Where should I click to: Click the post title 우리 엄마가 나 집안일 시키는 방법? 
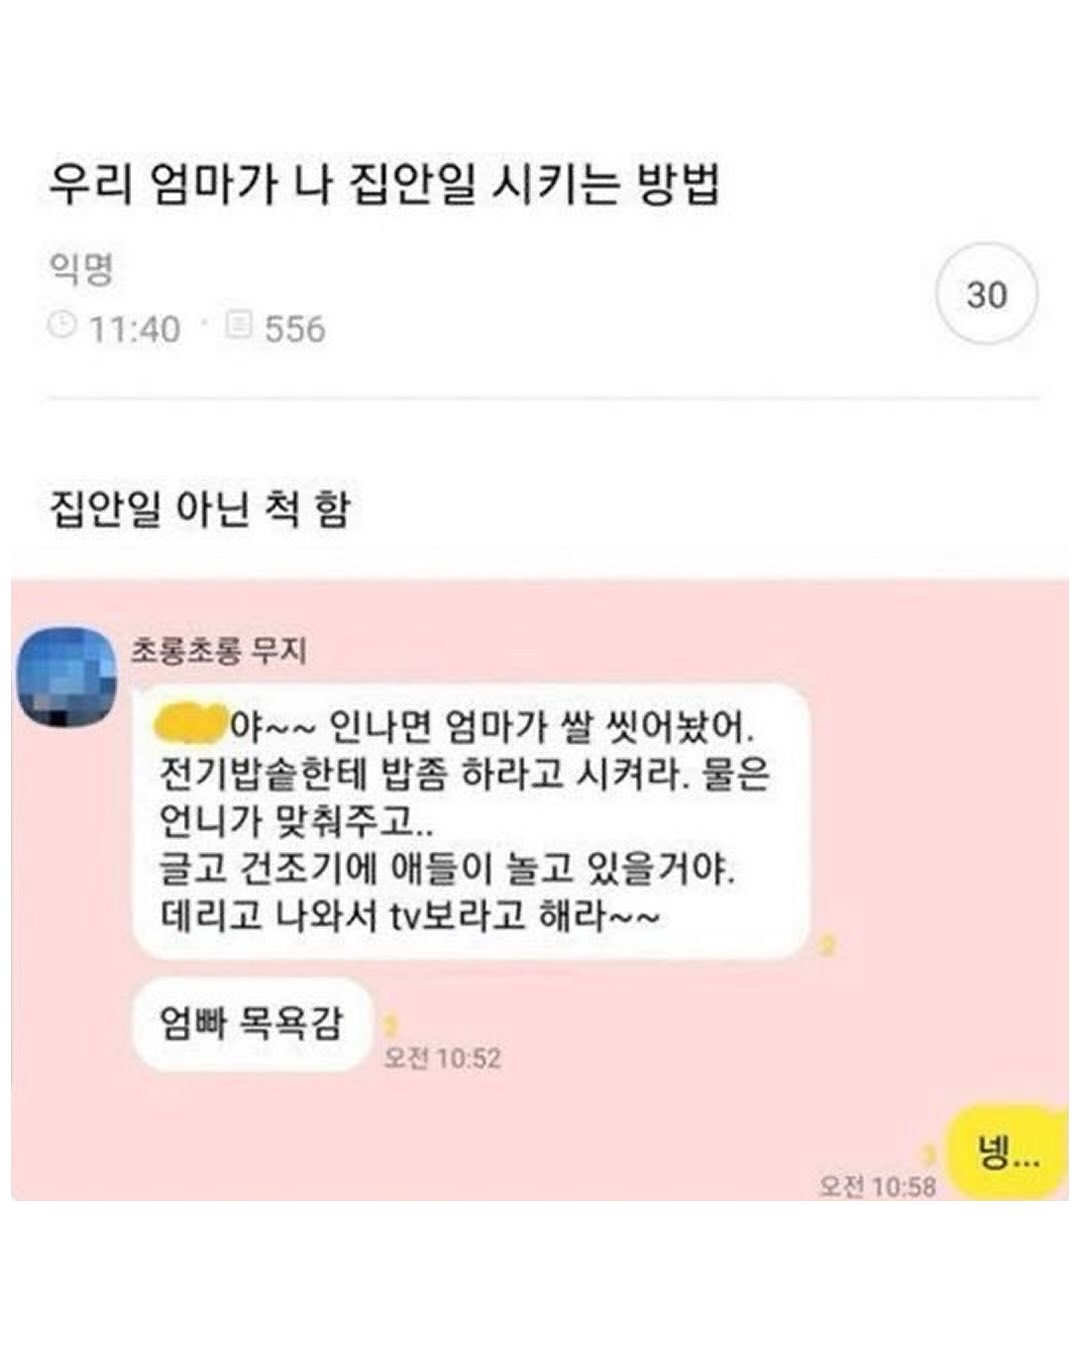tap(385, 184)
